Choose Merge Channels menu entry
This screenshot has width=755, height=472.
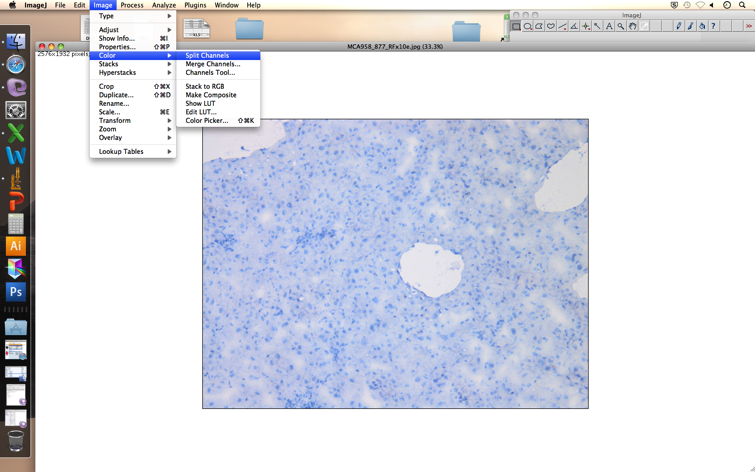213,64
